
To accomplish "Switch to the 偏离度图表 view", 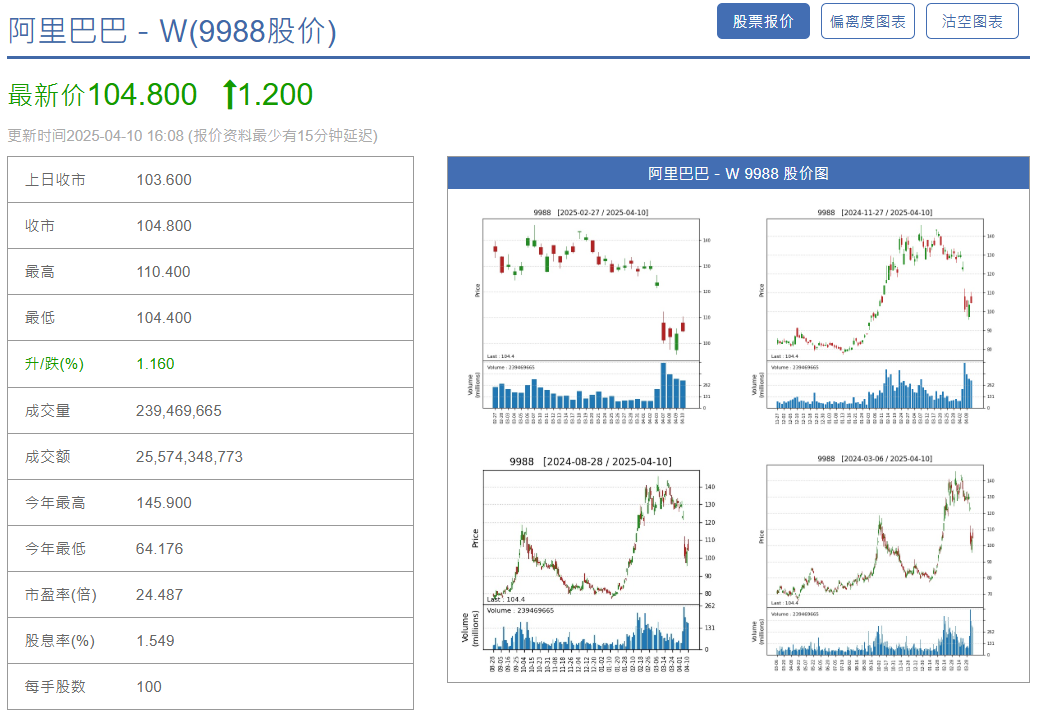I will click(868, 21).
